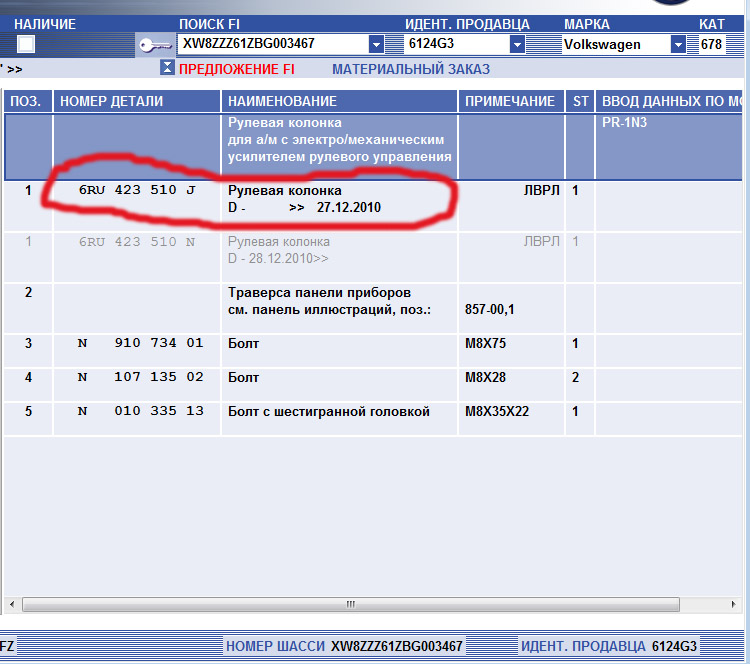Open the МАРКА Volkswagen dropdown
This screenshot has width=750, height=664.
pyautogui.click(x=678, y=44)
